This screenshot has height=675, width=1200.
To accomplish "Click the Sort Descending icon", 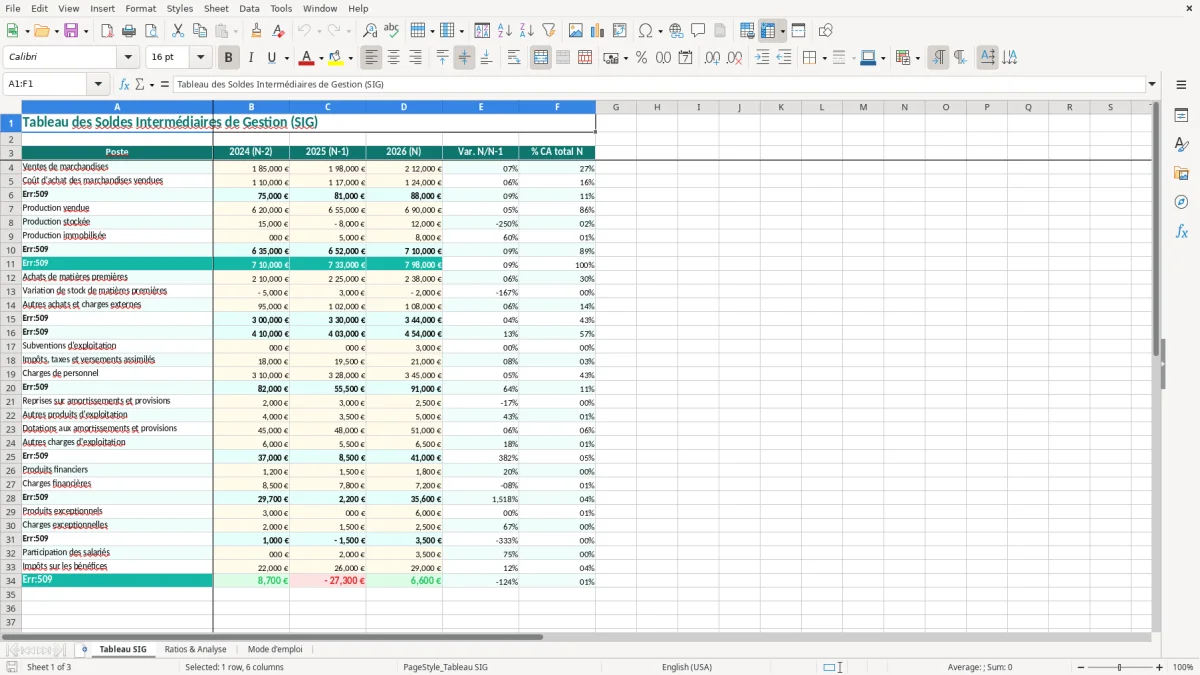I will (526, 31).
